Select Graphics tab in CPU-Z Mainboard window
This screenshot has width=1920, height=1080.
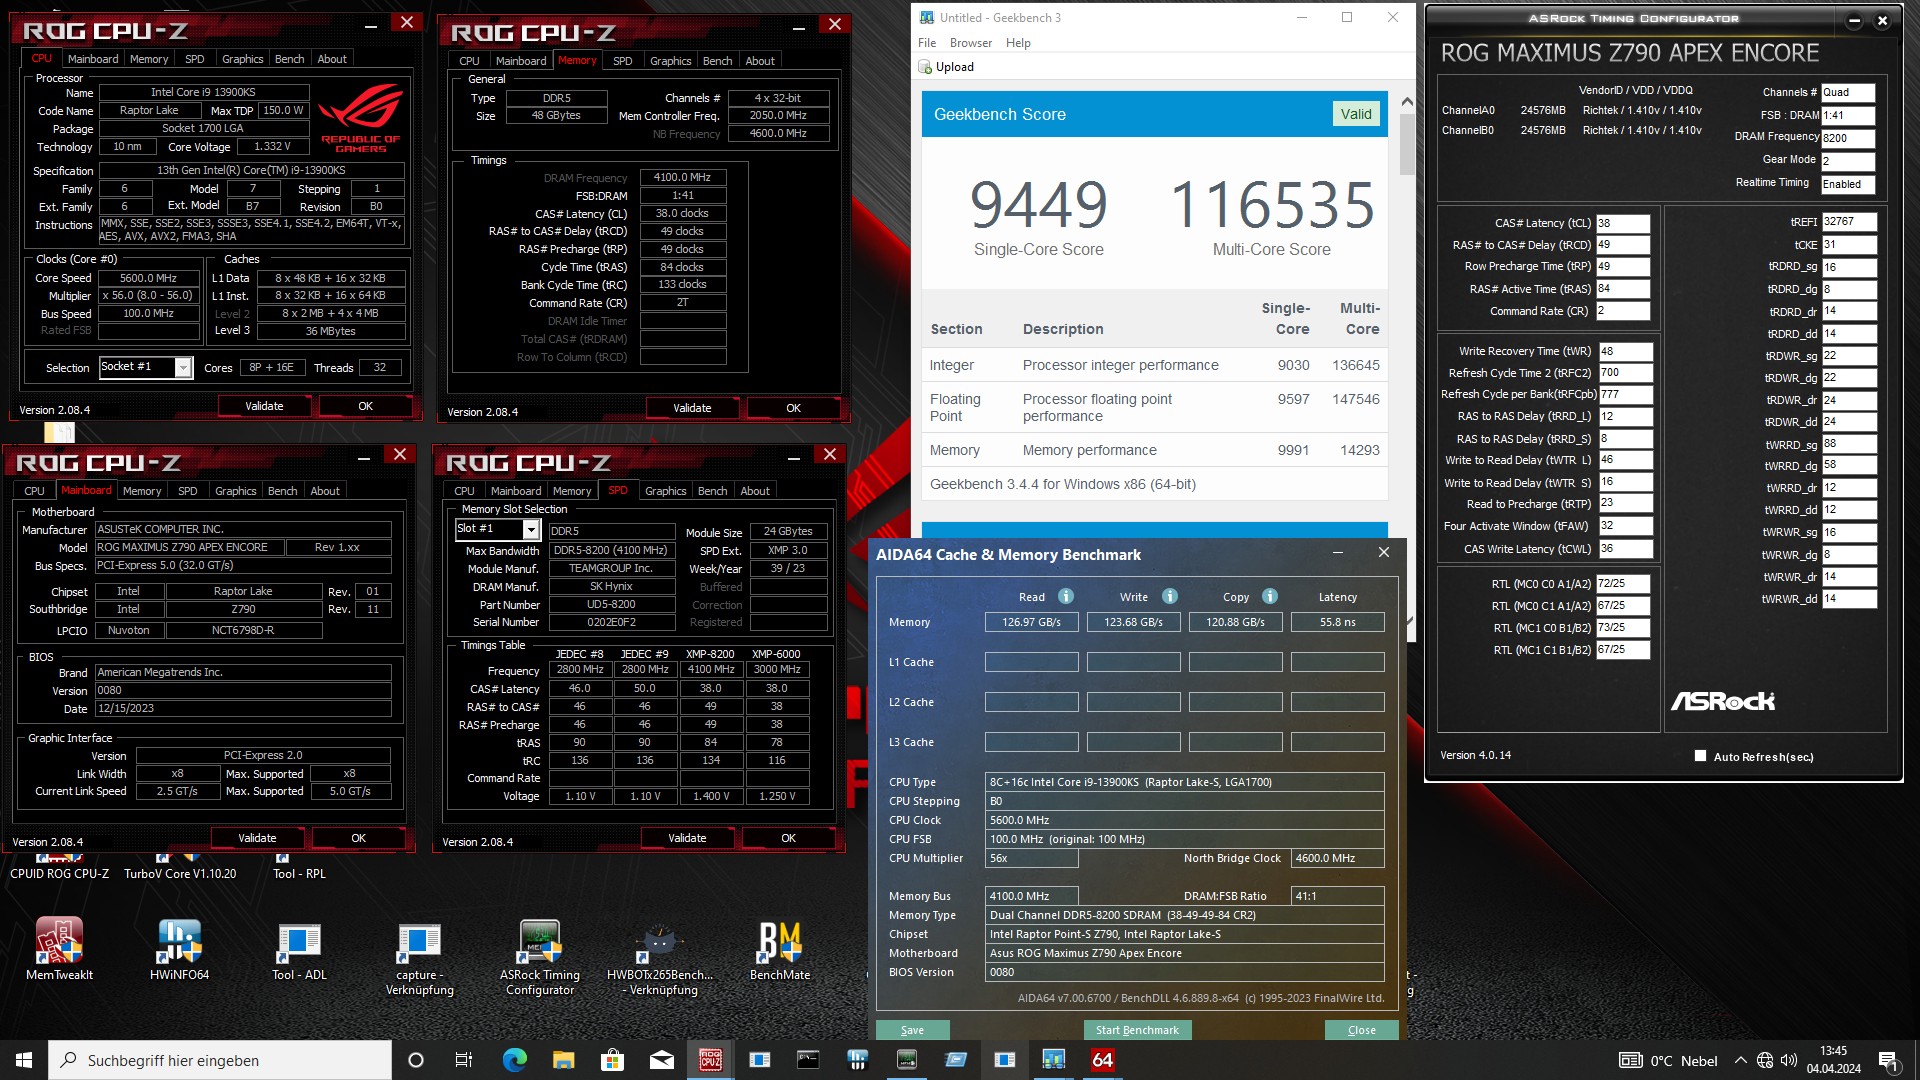coord(236,491)
